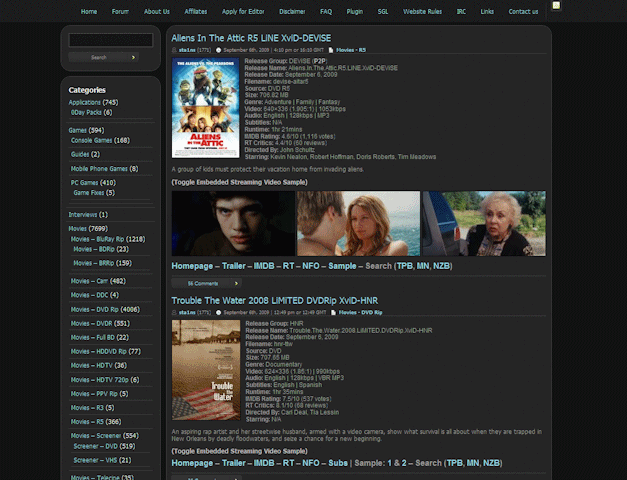This screenshot has width=627, height=480.
Task: Open the IRC nav link
Action: 461,12
